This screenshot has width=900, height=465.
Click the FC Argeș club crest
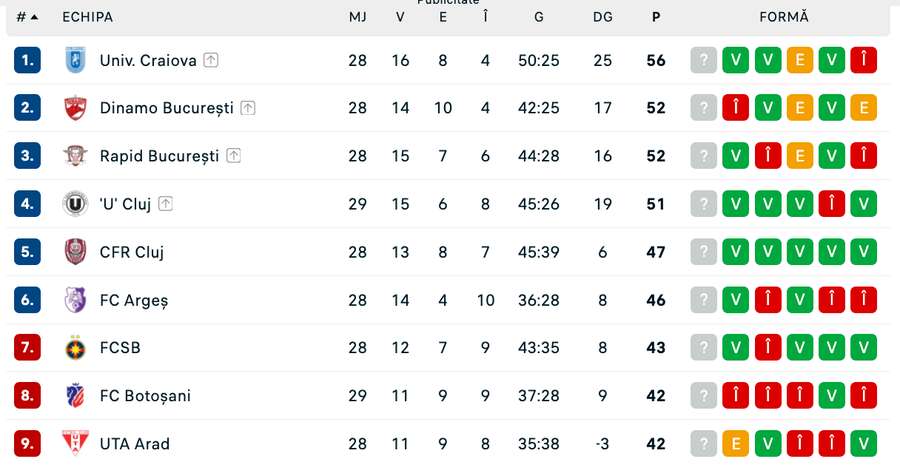[x=75, y=300]
